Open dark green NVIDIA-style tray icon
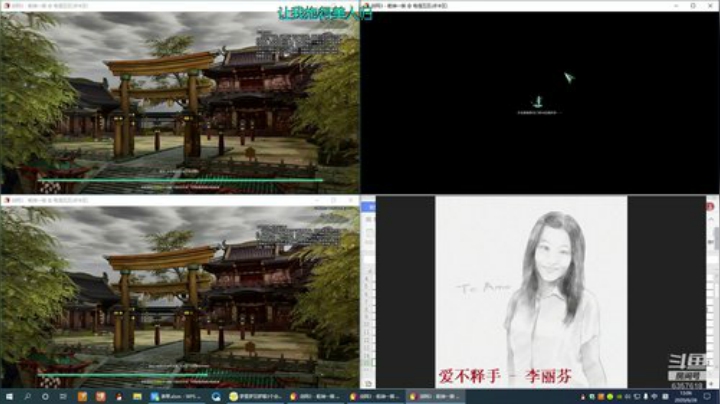Image resolution: width=720 pixels, height=404 pixels. pos(619,397)
